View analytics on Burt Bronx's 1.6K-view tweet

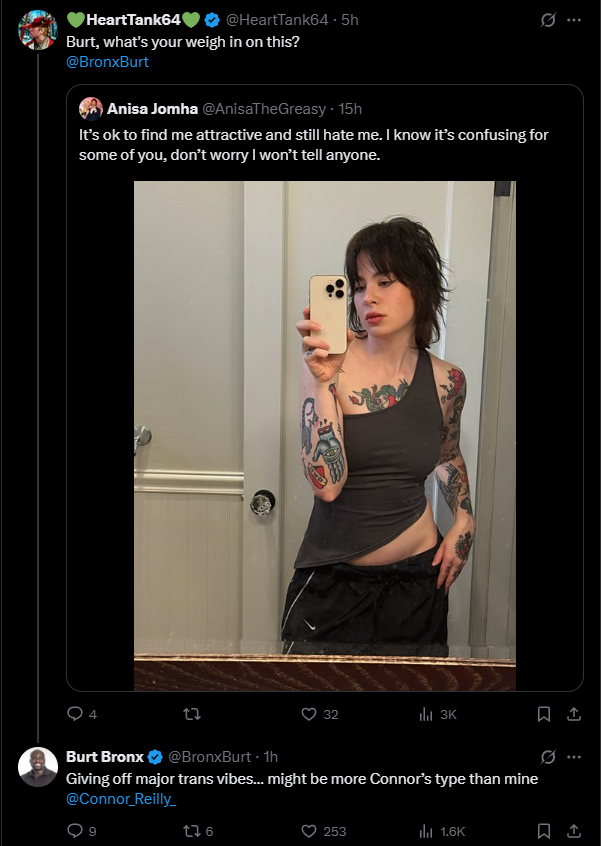pos(426,831)
